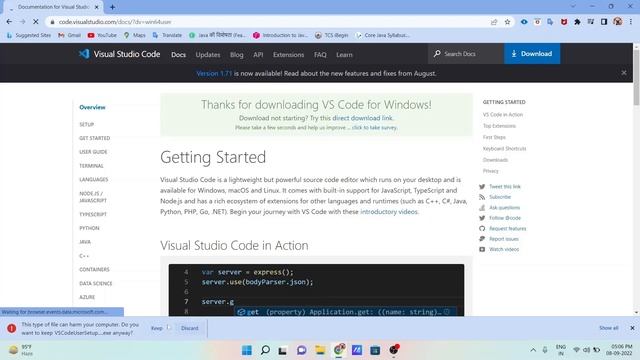Open the YouTube bookmark

(102, 35)
